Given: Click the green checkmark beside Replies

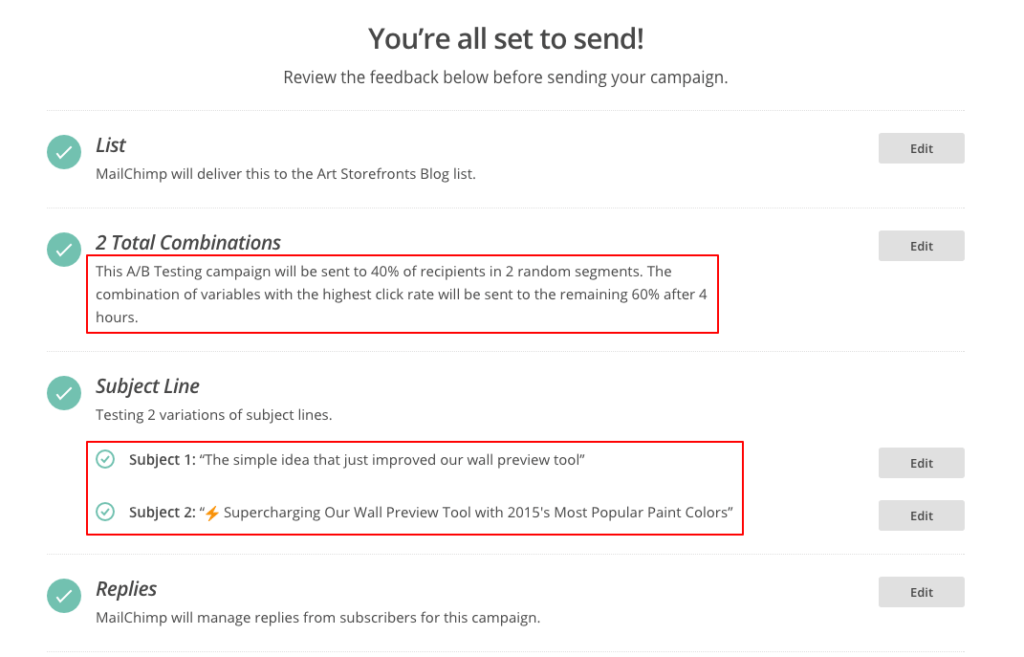Looking at the screenshot, I should tap(64, 596).
